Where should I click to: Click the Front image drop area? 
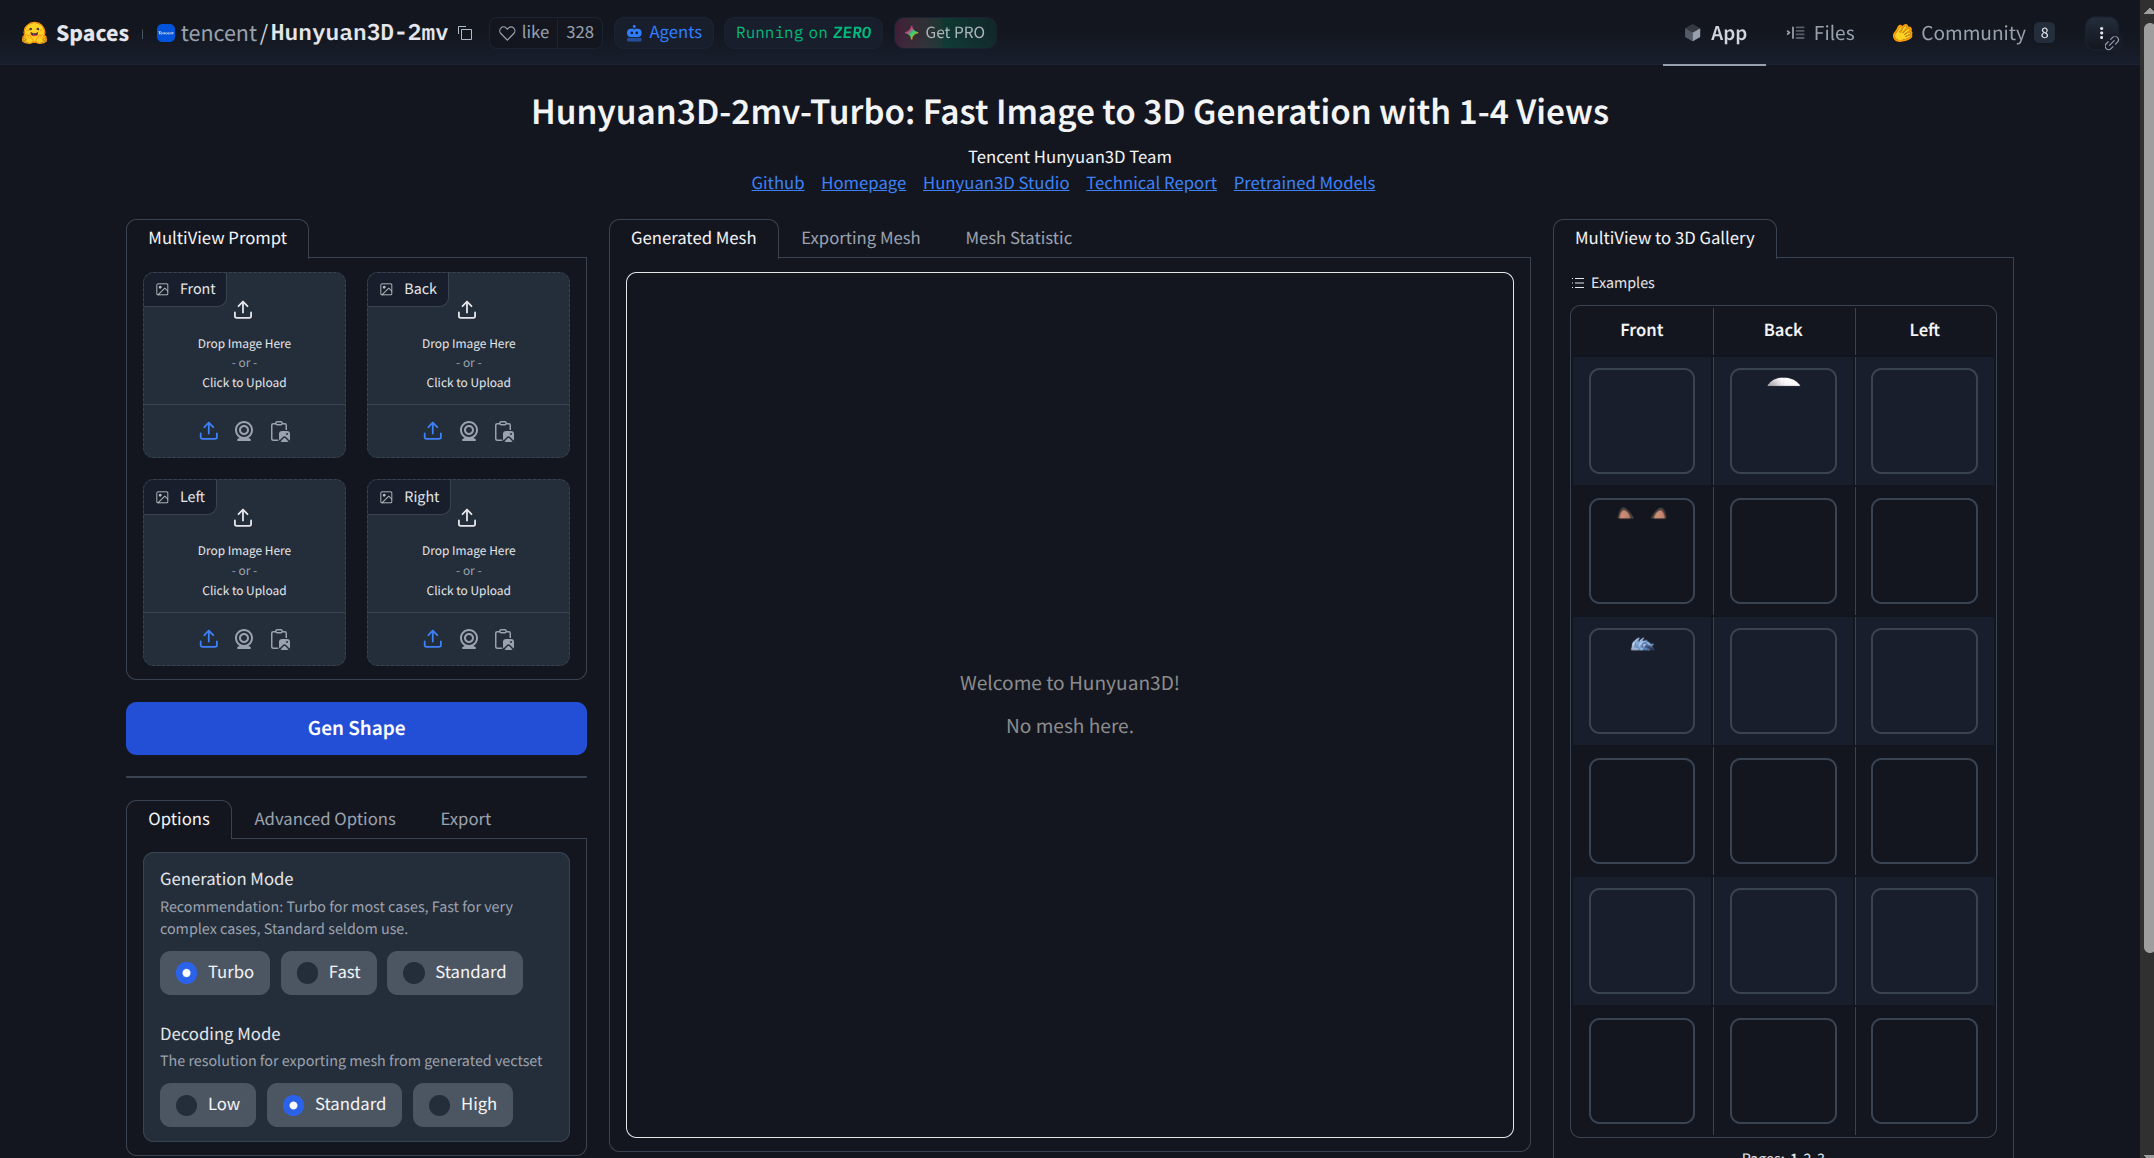click(244, 340)
